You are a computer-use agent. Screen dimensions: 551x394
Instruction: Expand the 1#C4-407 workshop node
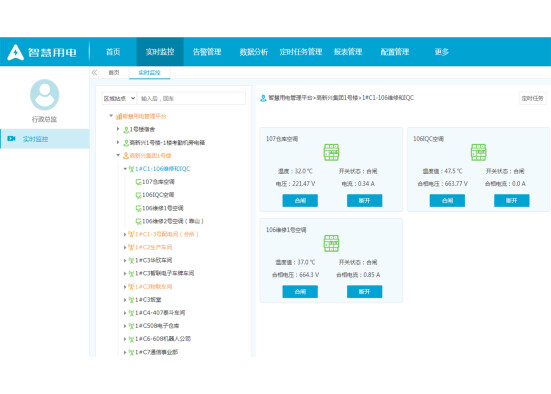click(125, 313)
